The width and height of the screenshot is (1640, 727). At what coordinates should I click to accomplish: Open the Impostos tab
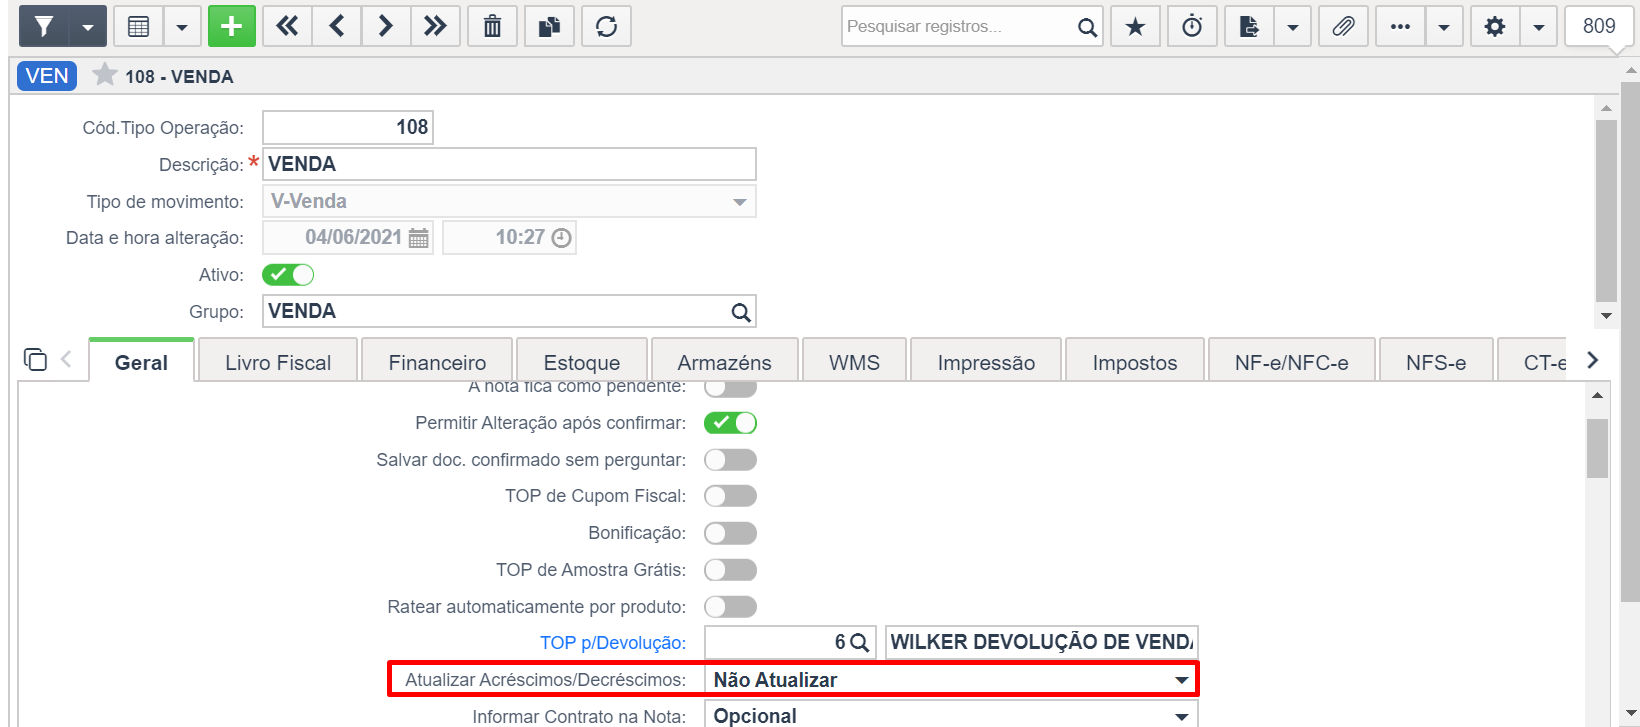pyautogui.click(x=1135, y=362)
